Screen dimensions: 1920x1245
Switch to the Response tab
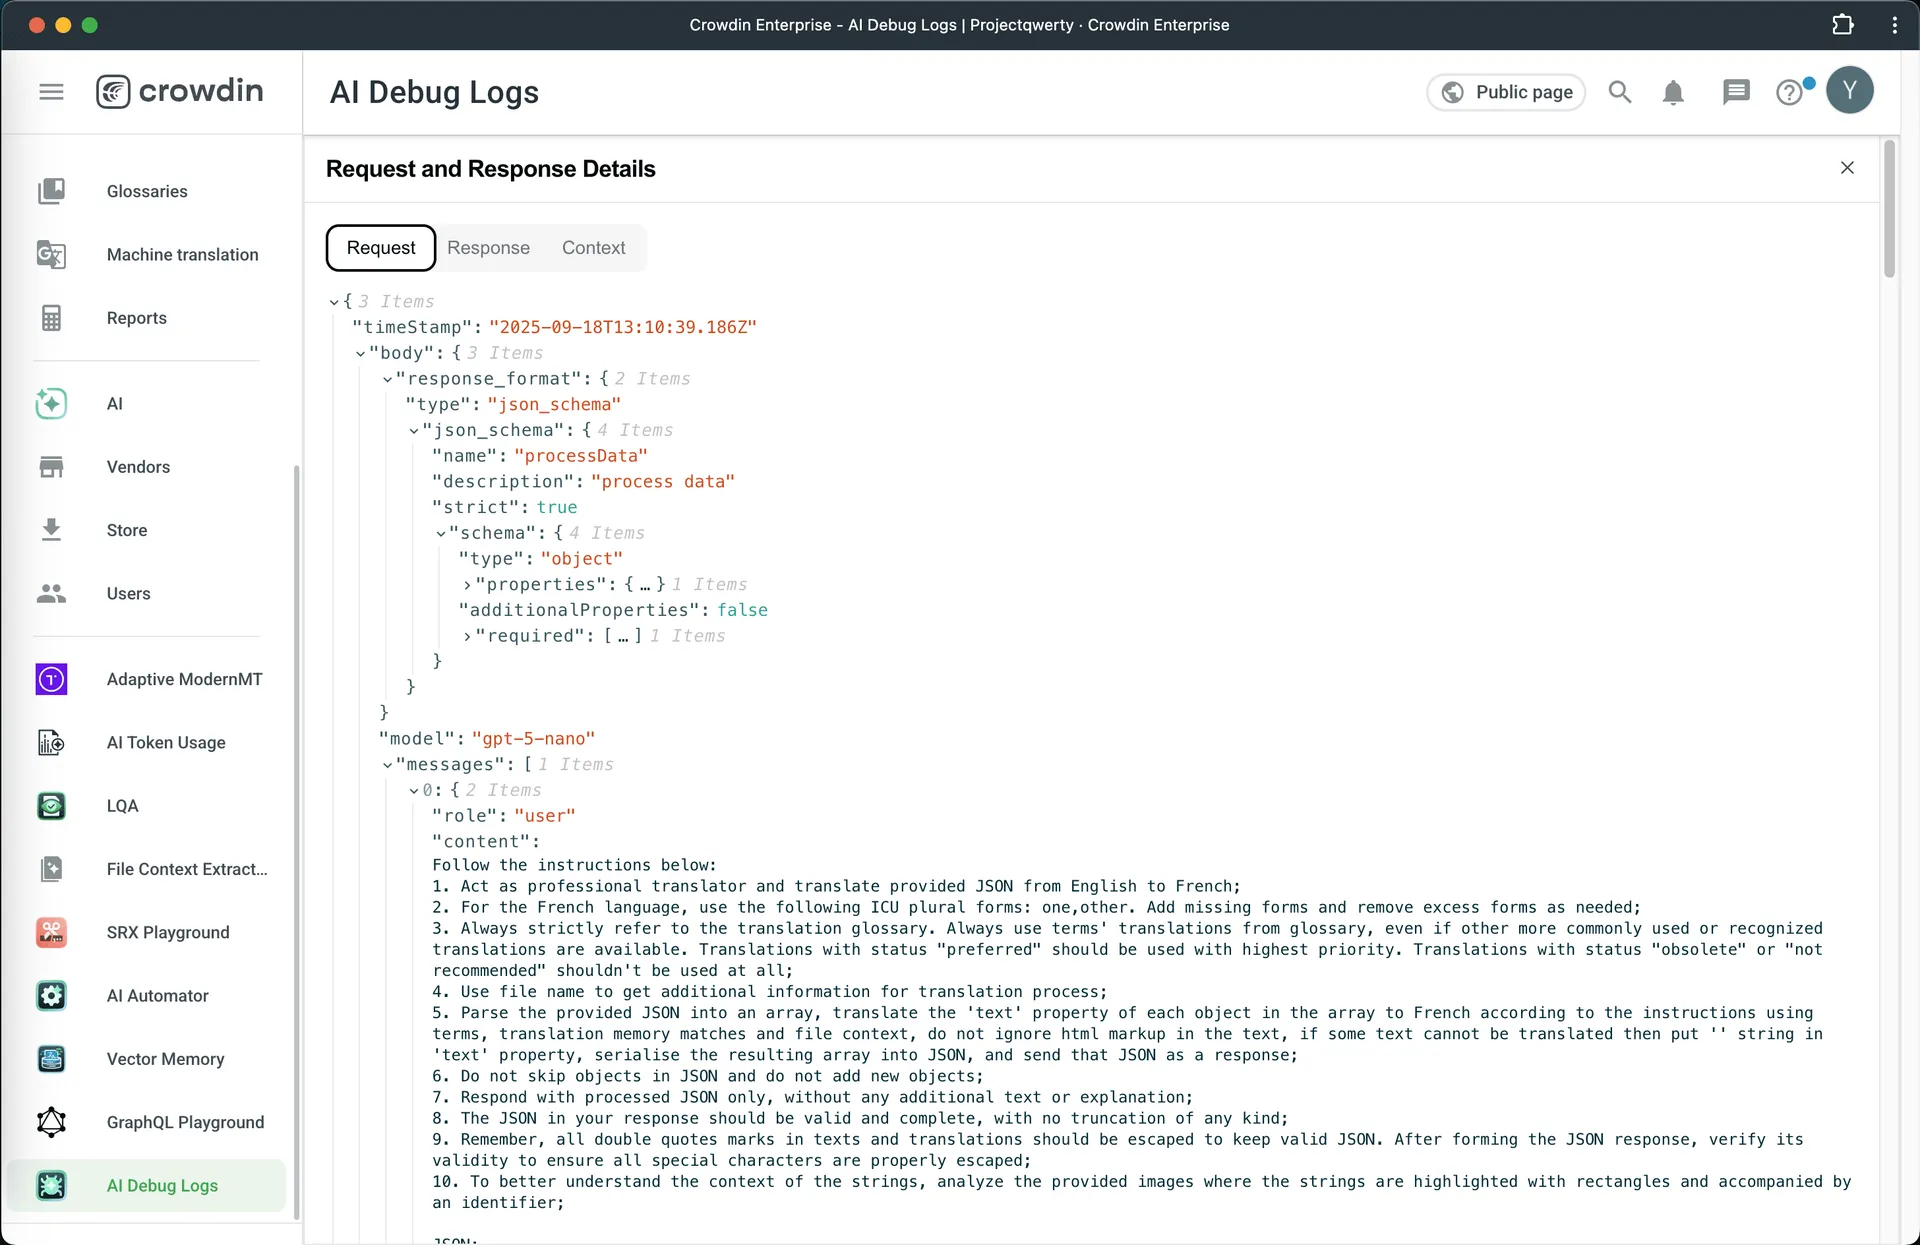pyautogui.click(x=488, y=248)
